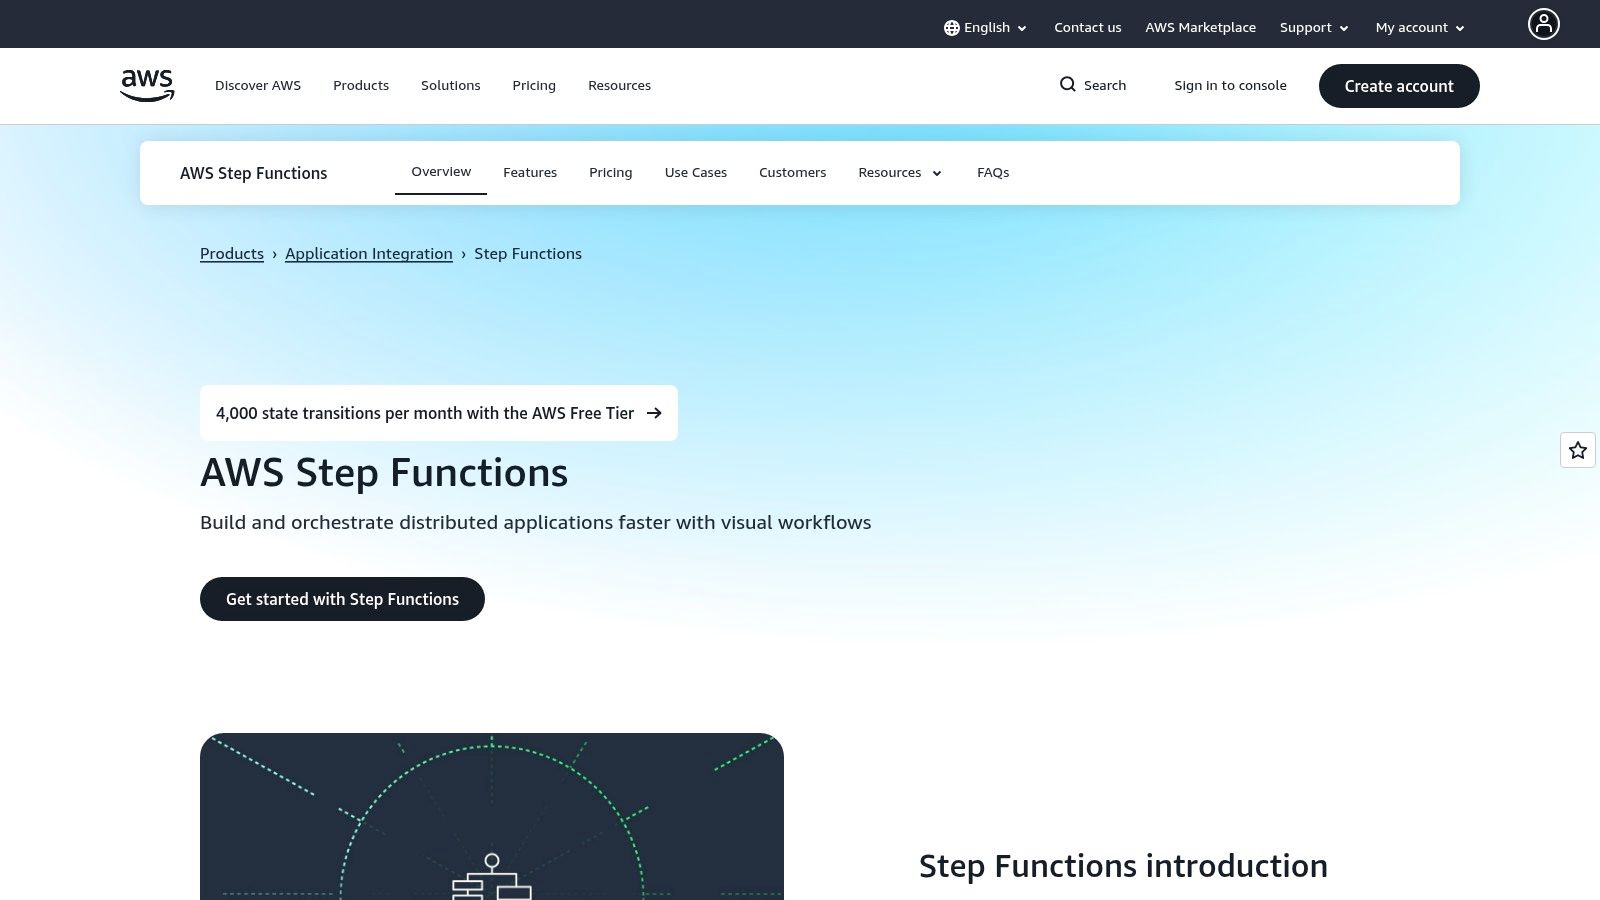
Task: Switch to the Features tab
Action: tap(530, 172)
